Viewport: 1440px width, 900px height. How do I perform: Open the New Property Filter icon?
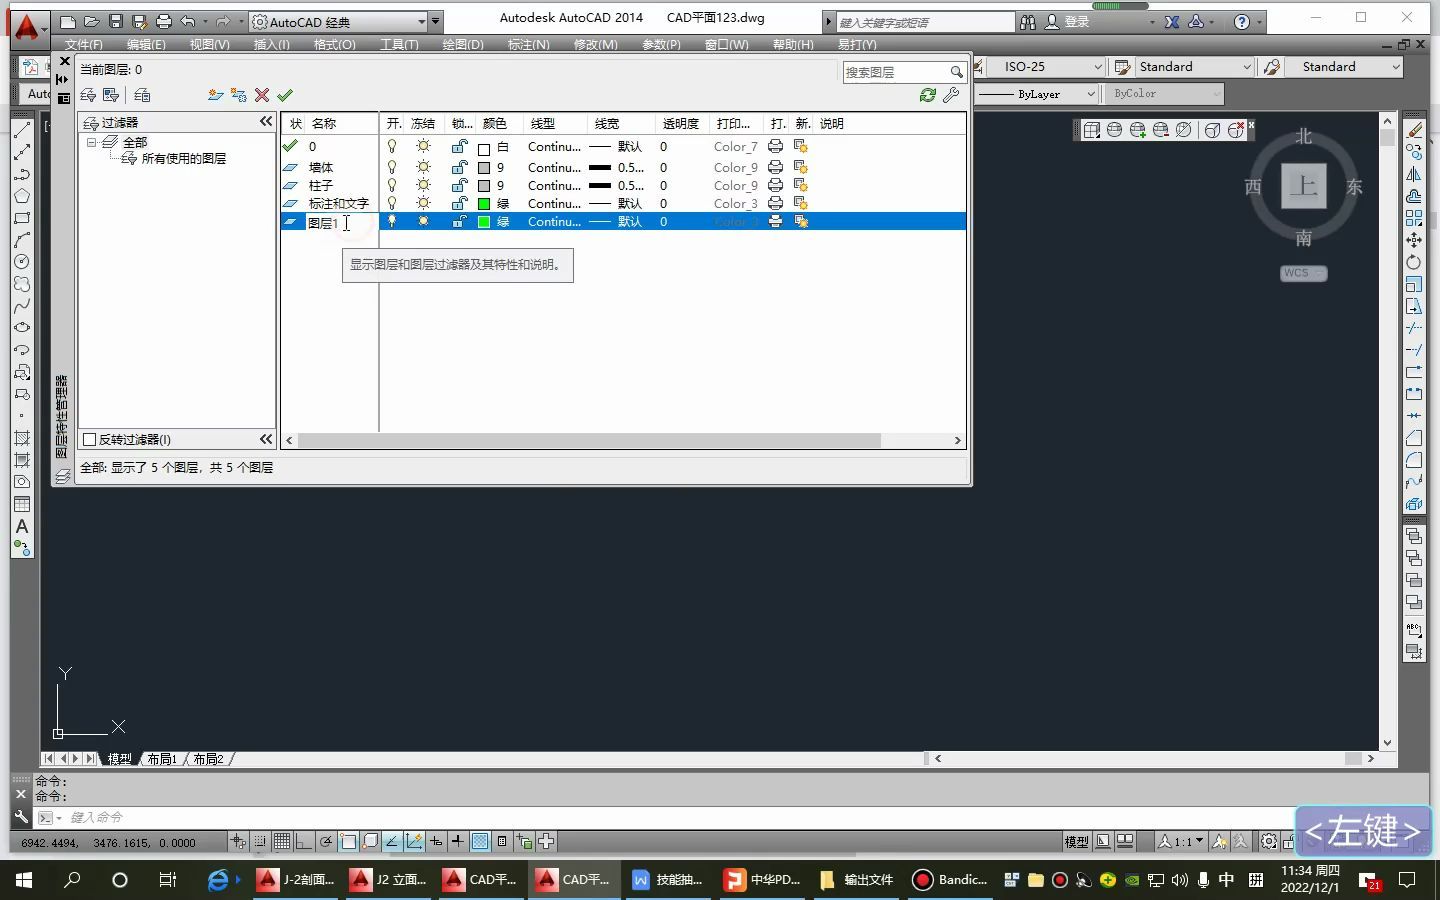[x=88, y=95]
